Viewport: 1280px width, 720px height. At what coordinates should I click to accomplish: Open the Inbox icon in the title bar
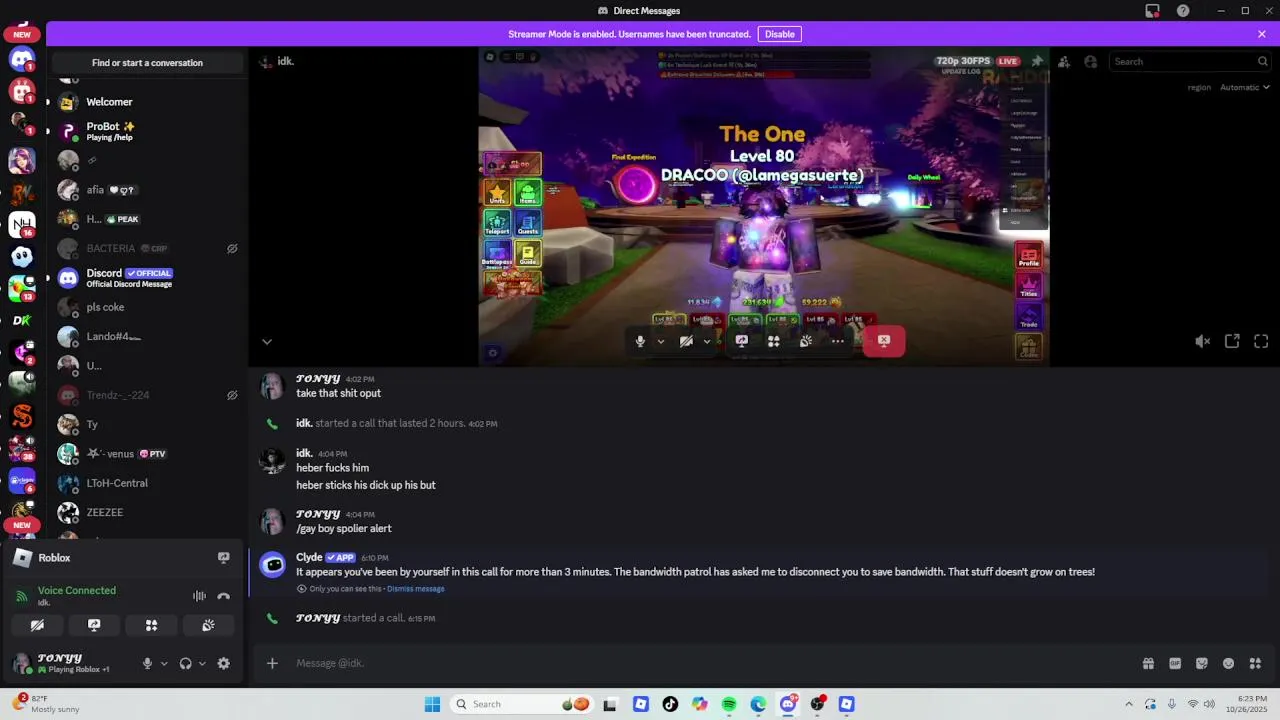1152,11
